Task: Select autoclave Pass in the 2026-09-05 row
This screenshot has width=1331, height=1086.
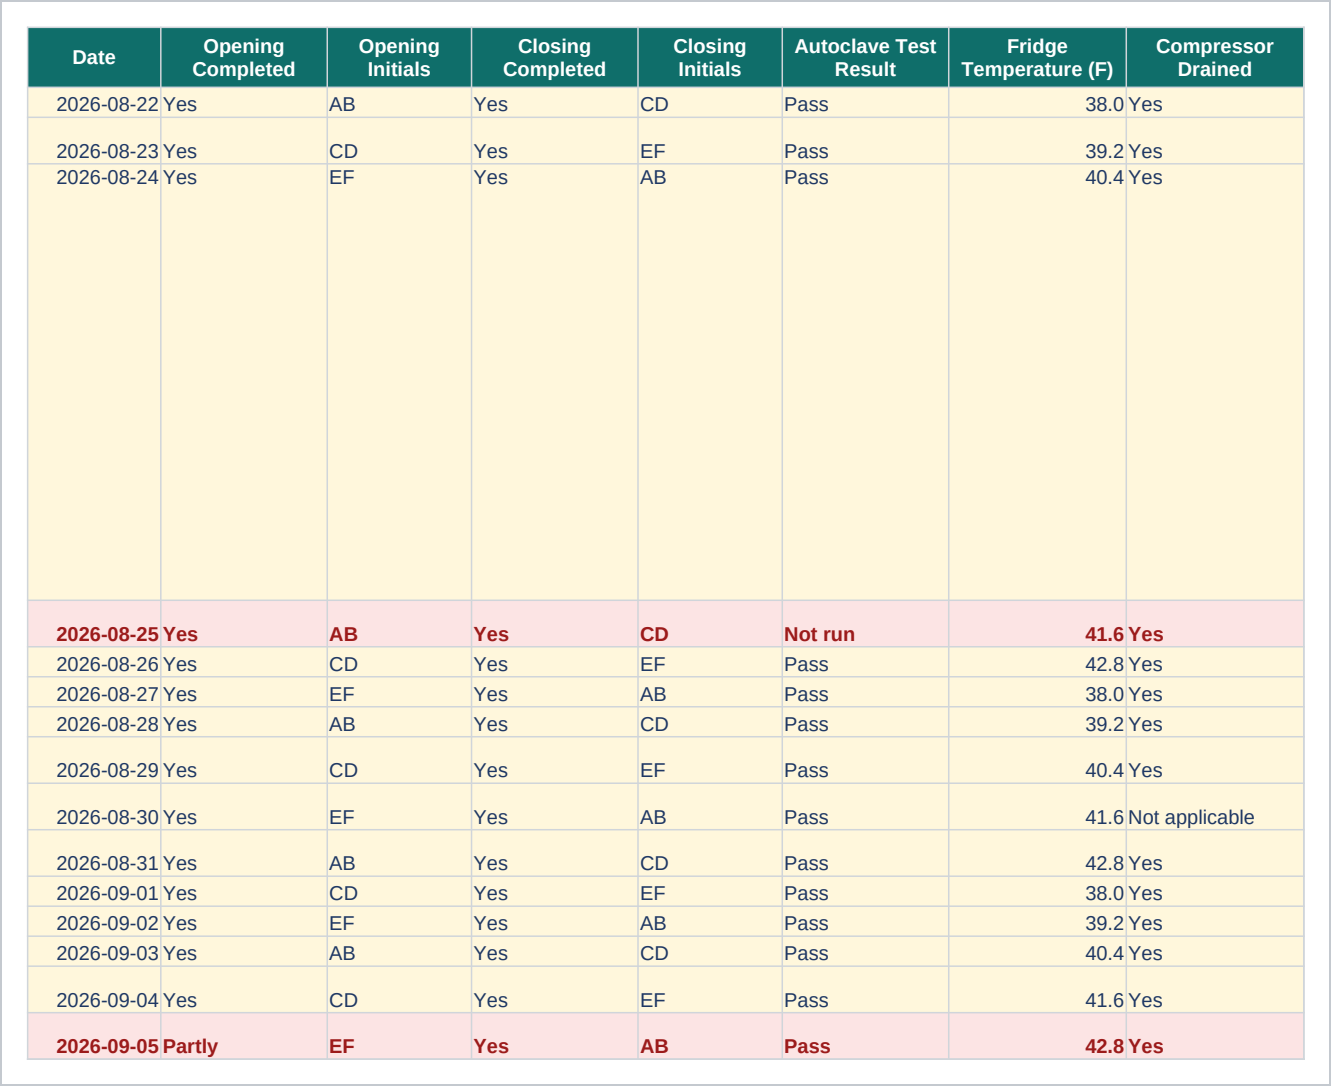Action: point(865,1036)
